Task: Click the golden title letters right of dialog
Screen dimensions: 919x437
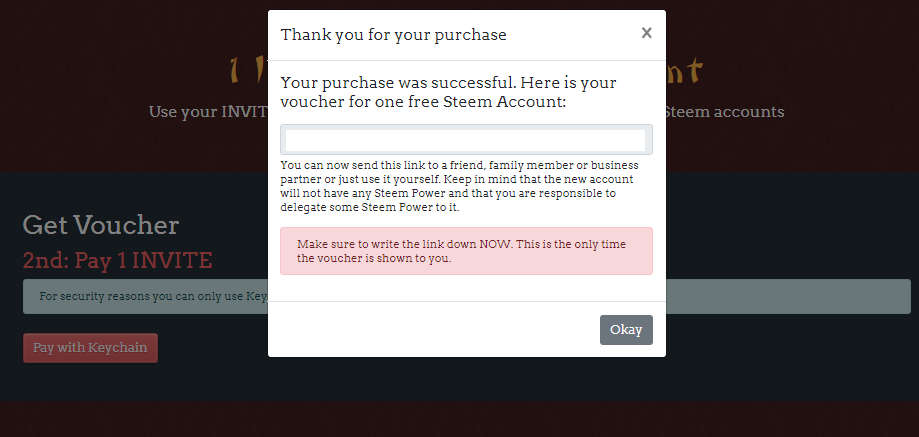Action: click(x=685, y=72)
